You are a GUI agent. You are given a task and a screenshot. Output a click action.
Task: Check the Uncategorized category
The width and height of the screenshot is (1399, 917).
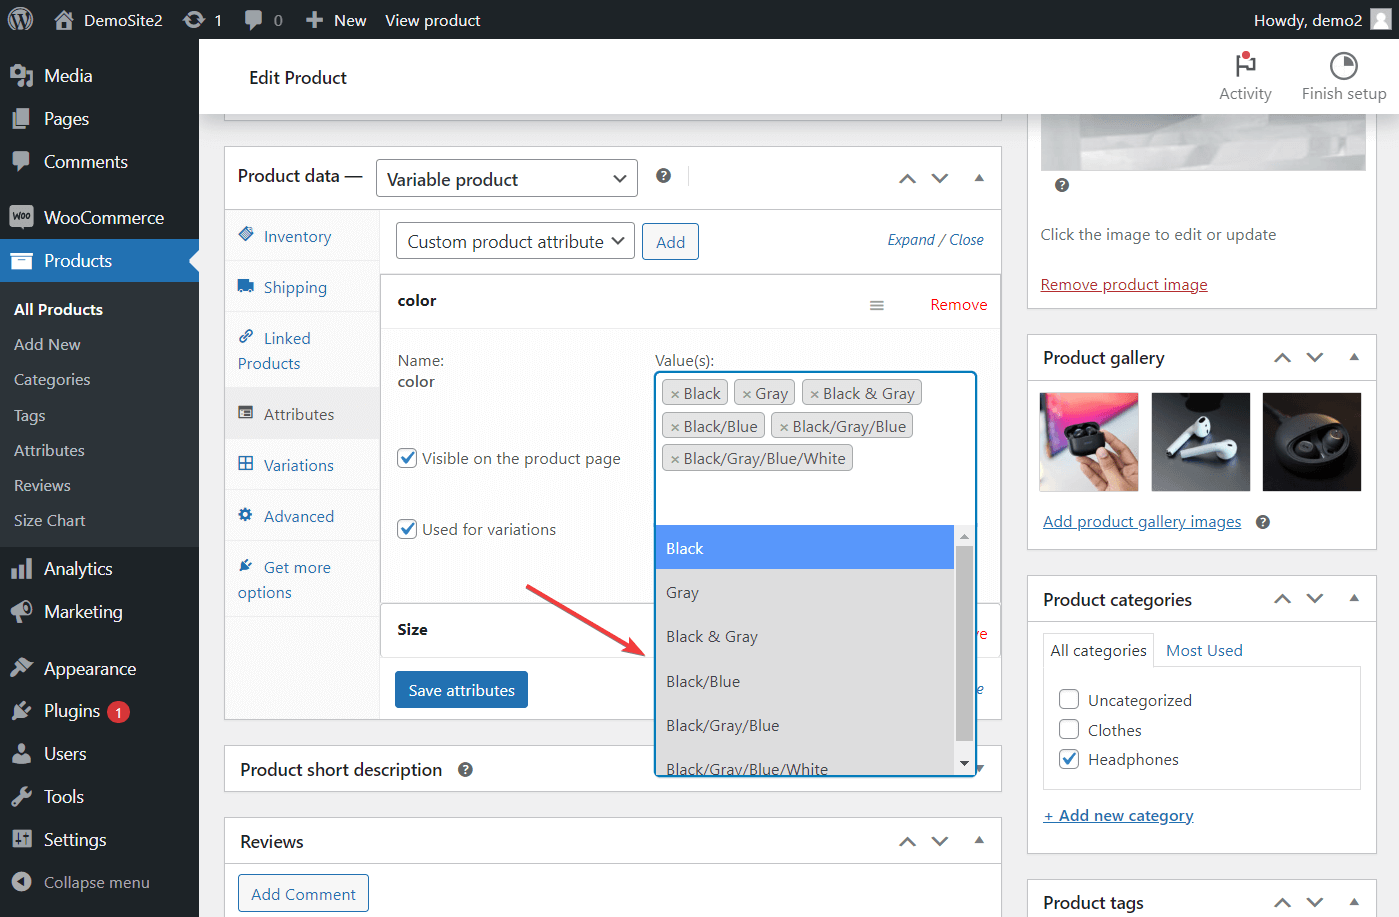(x=1069, y=700)
